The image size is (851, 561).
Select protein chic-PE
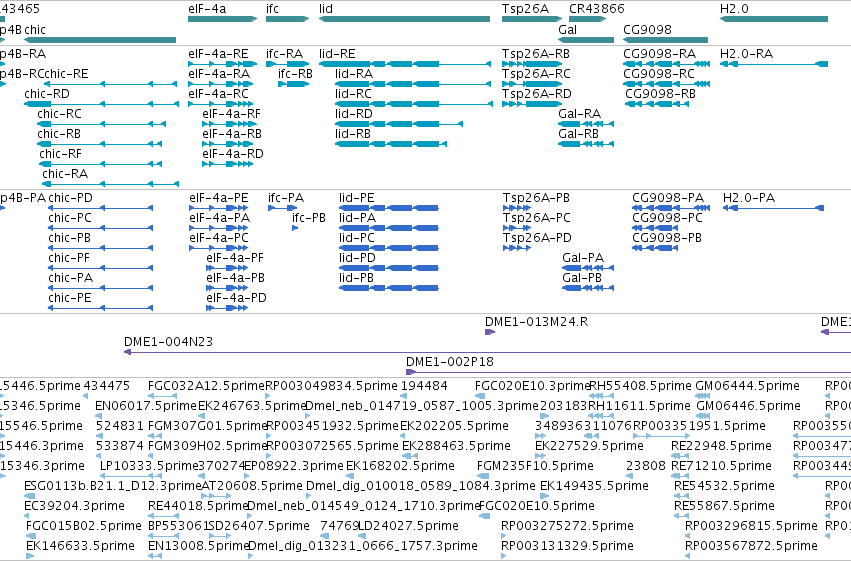tap(100, 308)
